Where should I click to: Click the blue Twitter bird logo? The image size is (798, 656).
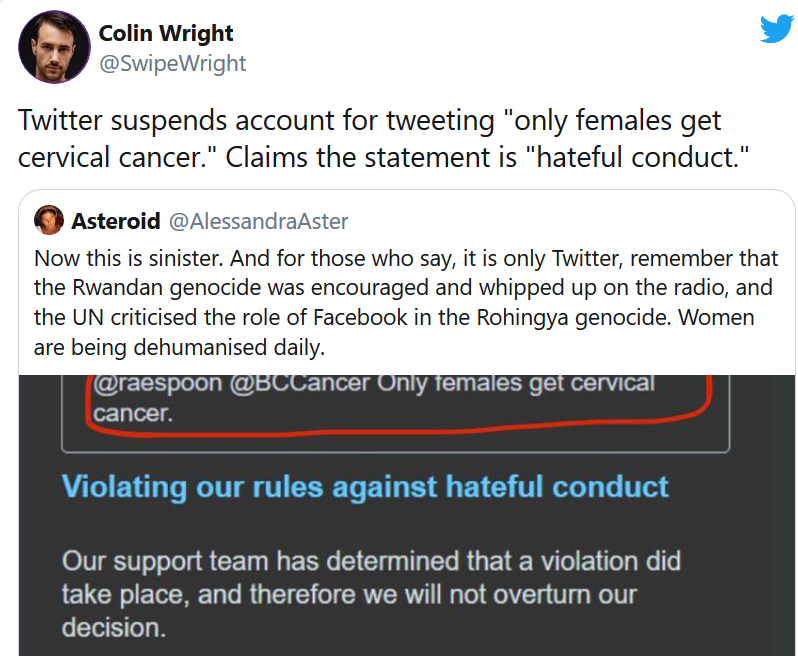pos(776,29)
